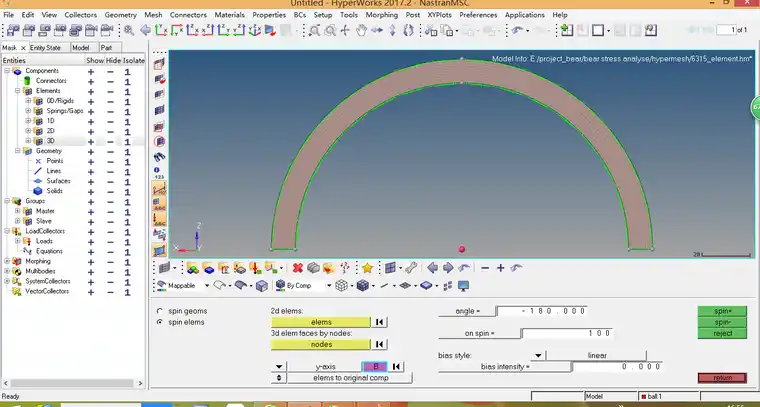Click the previous view arrow icon
The image size is (760, 407).
pyautogui.click(x=145, y=31)
